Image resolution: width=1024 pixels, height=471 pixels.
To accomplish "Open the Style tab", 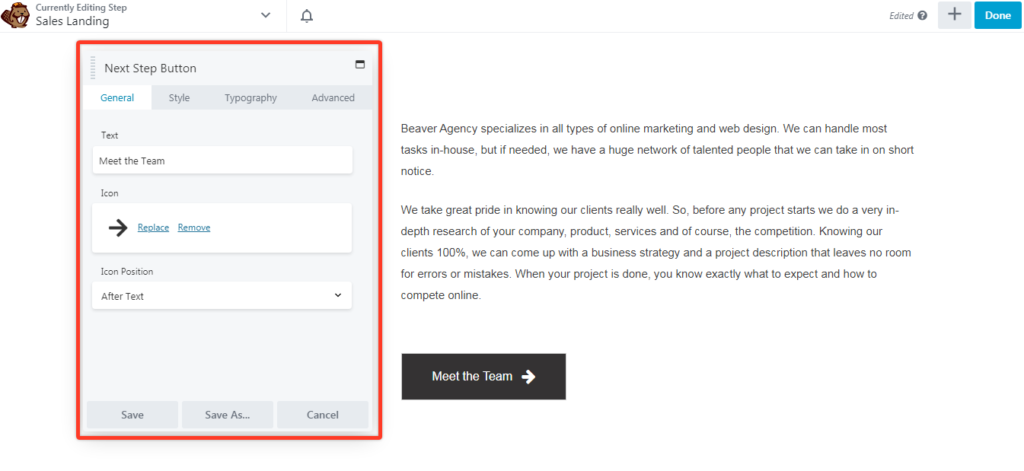I will point(179,98).
